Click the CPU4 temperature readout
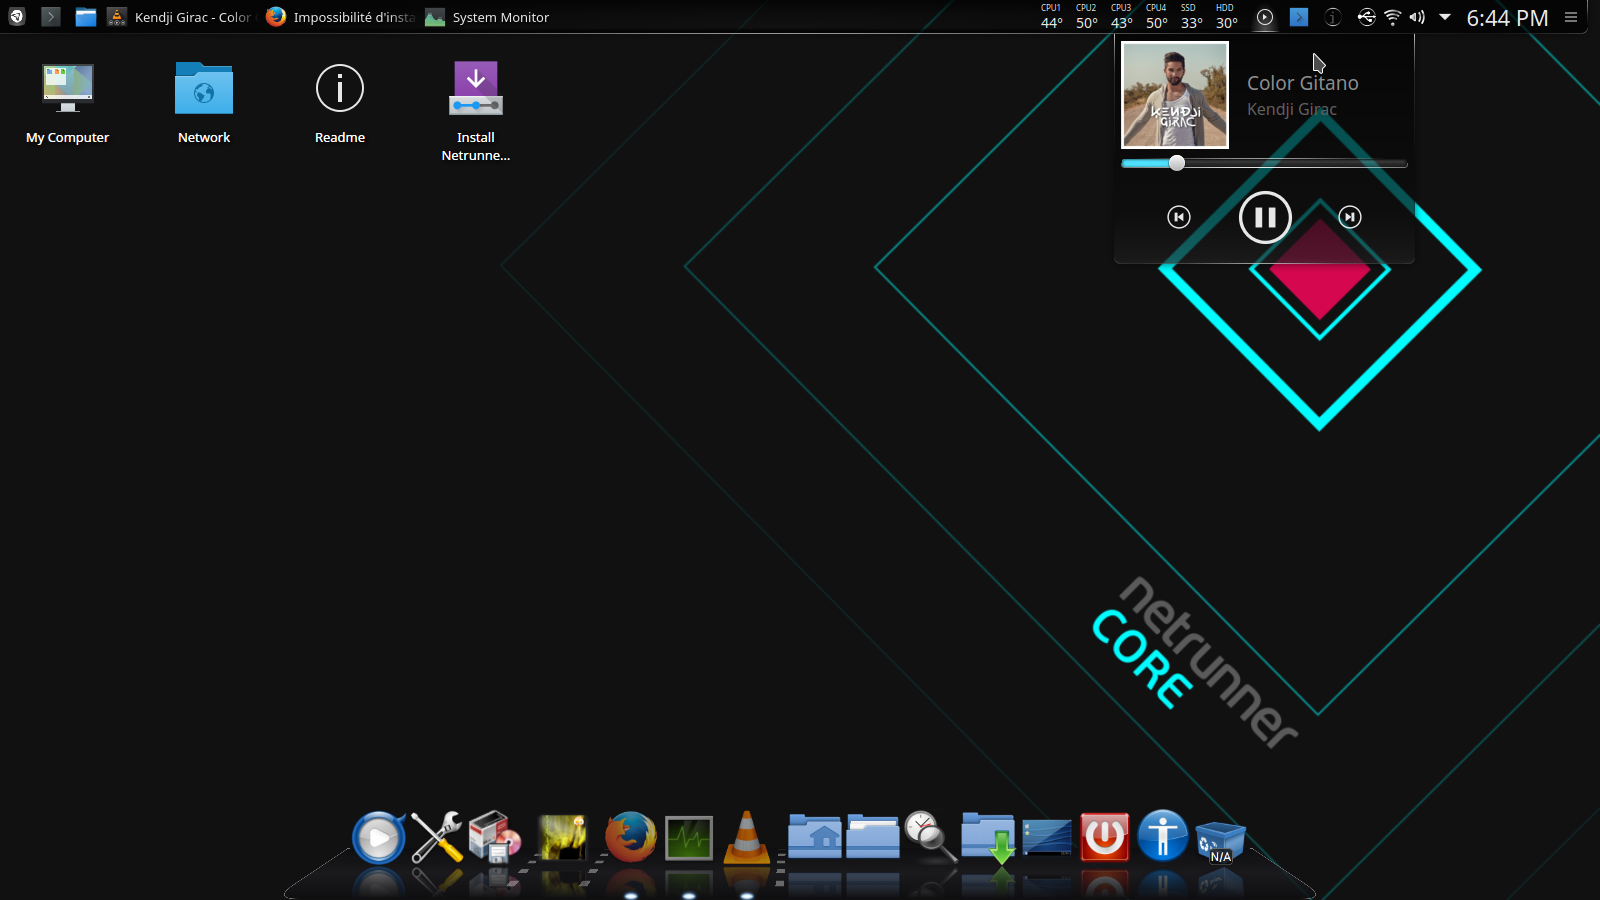The width and height of the screenshot is (1600, 900). pos(1156,17)
